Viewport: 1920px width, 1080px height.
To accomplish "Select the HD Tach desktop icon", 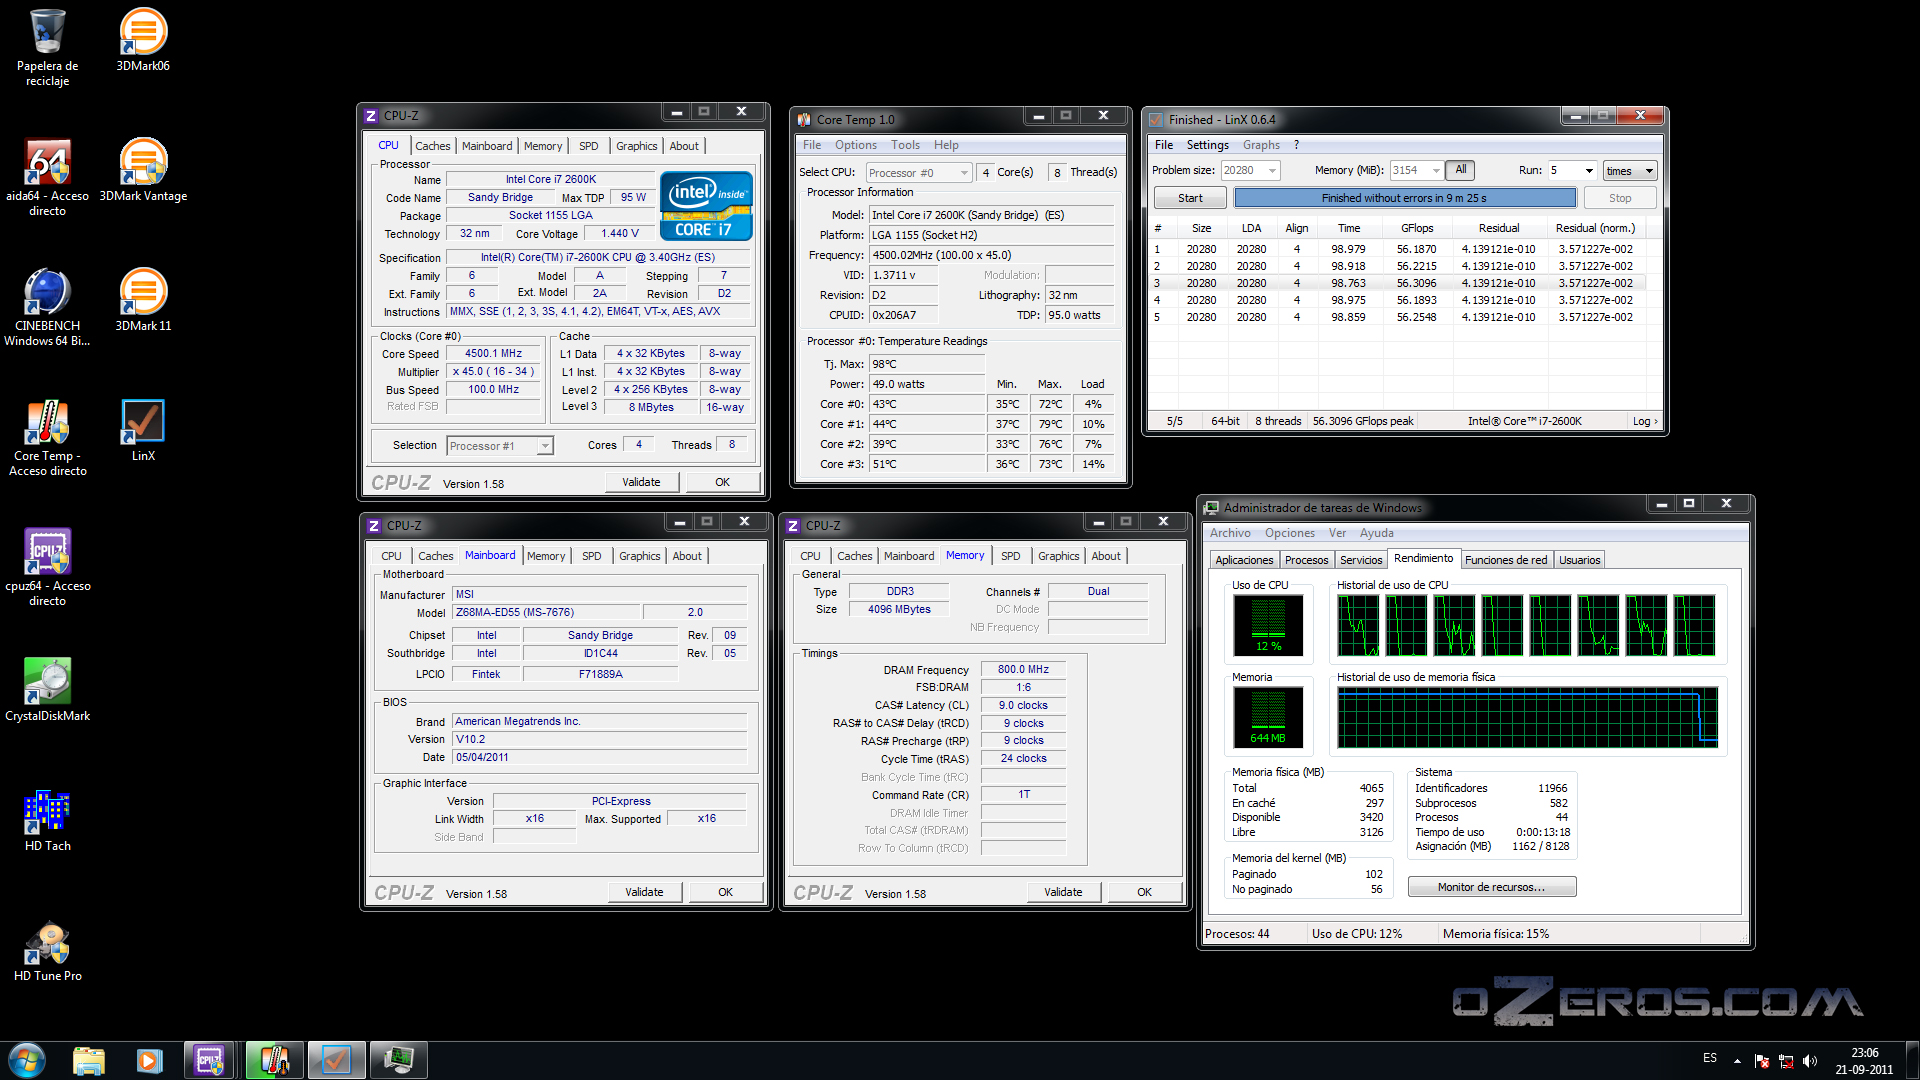I will pos(47,820).
